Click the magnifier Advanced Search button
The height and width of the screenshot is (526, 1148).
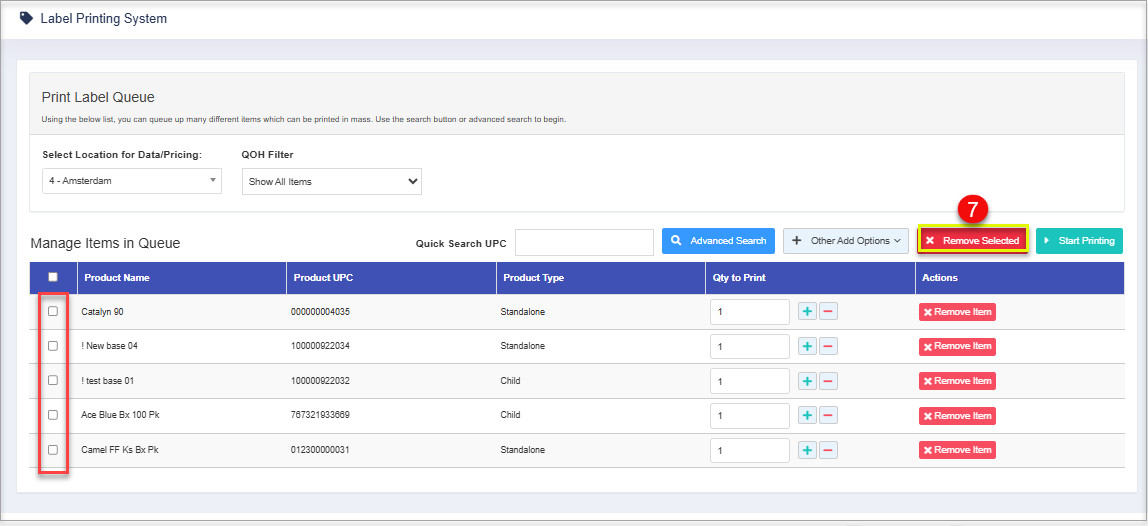pos(718,241)
